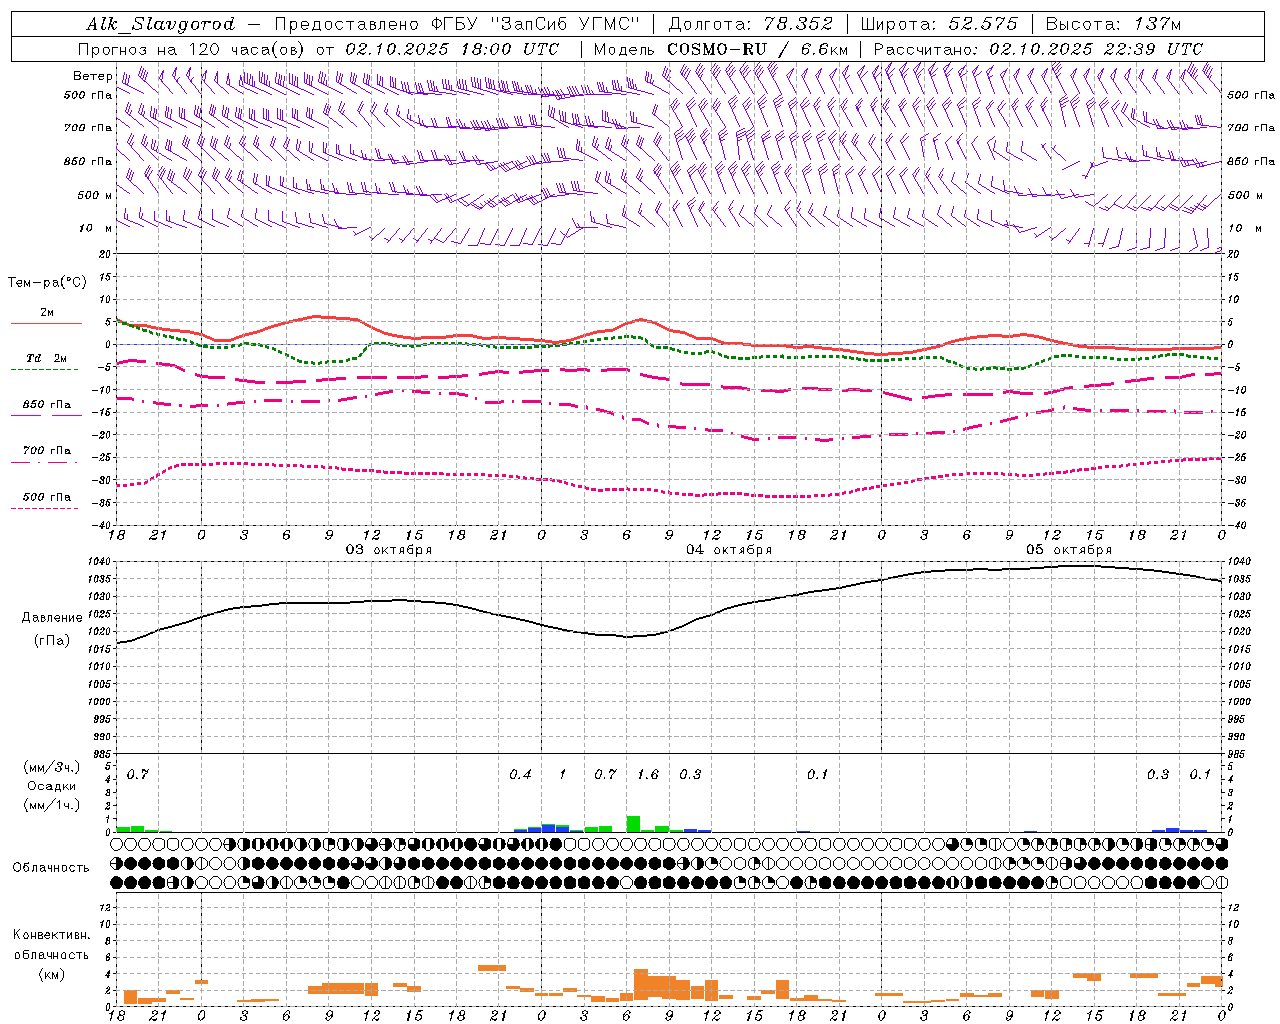Click the 500 м wind level label at left
The image size is (1280, 1024).
[x=95, y=195]
